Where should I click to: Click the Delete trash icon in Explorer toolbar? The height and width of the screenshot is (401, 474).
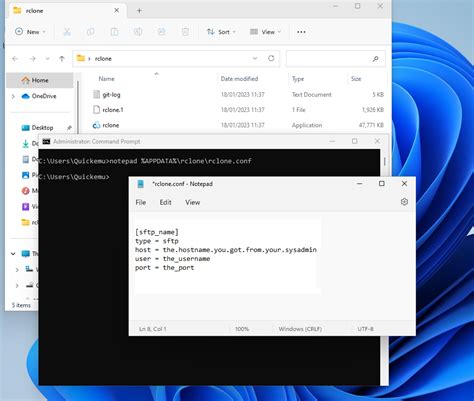185,32
